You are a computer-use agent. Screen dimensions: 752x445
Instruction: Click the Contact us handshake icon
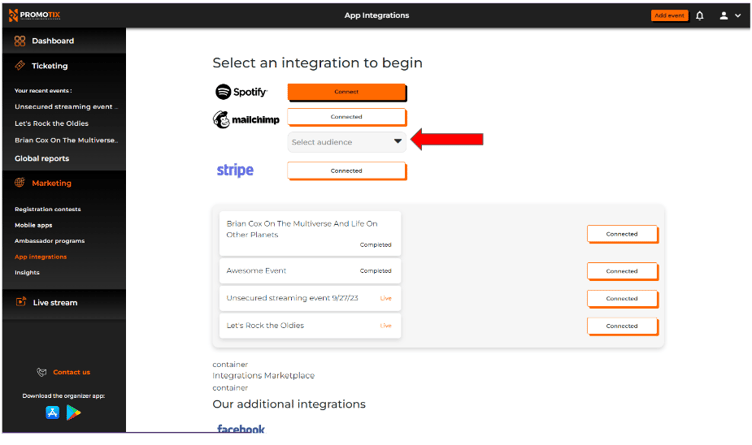(42, 372)
